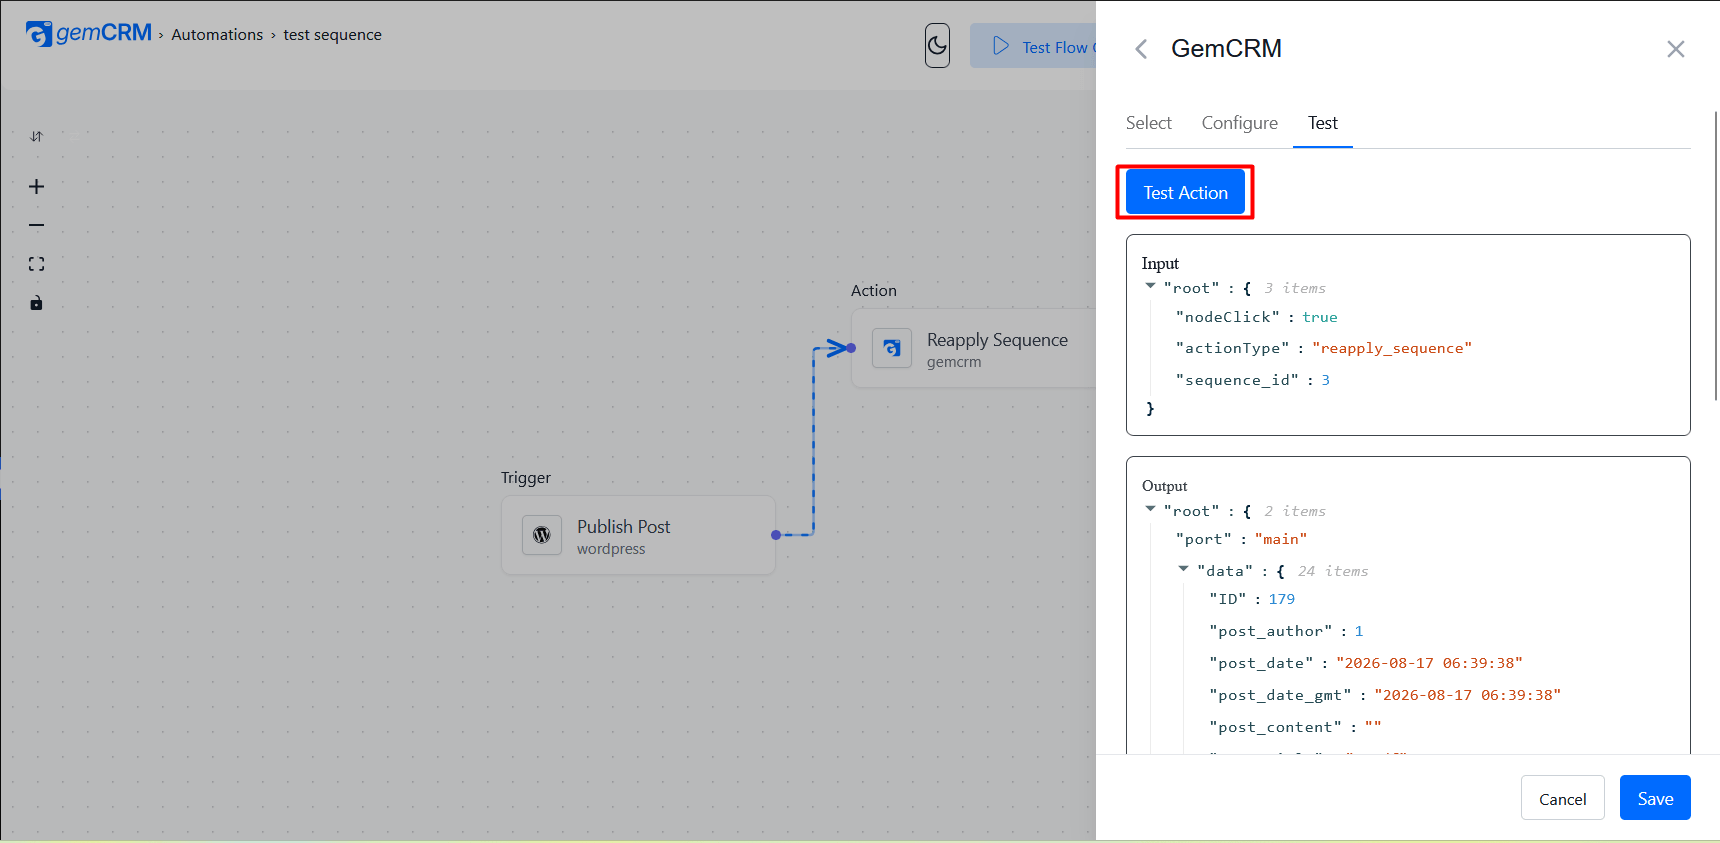Toggle the canvas lock icon
The height and width of the screenshot is (843, 1720).
[x=36, y=303]
